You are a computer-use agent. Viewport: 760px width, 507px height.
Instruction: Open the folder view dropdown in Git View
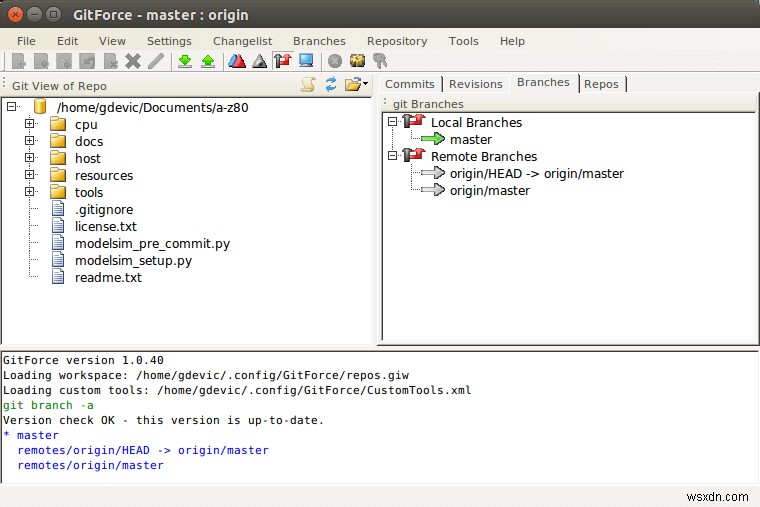coord(356,84)
